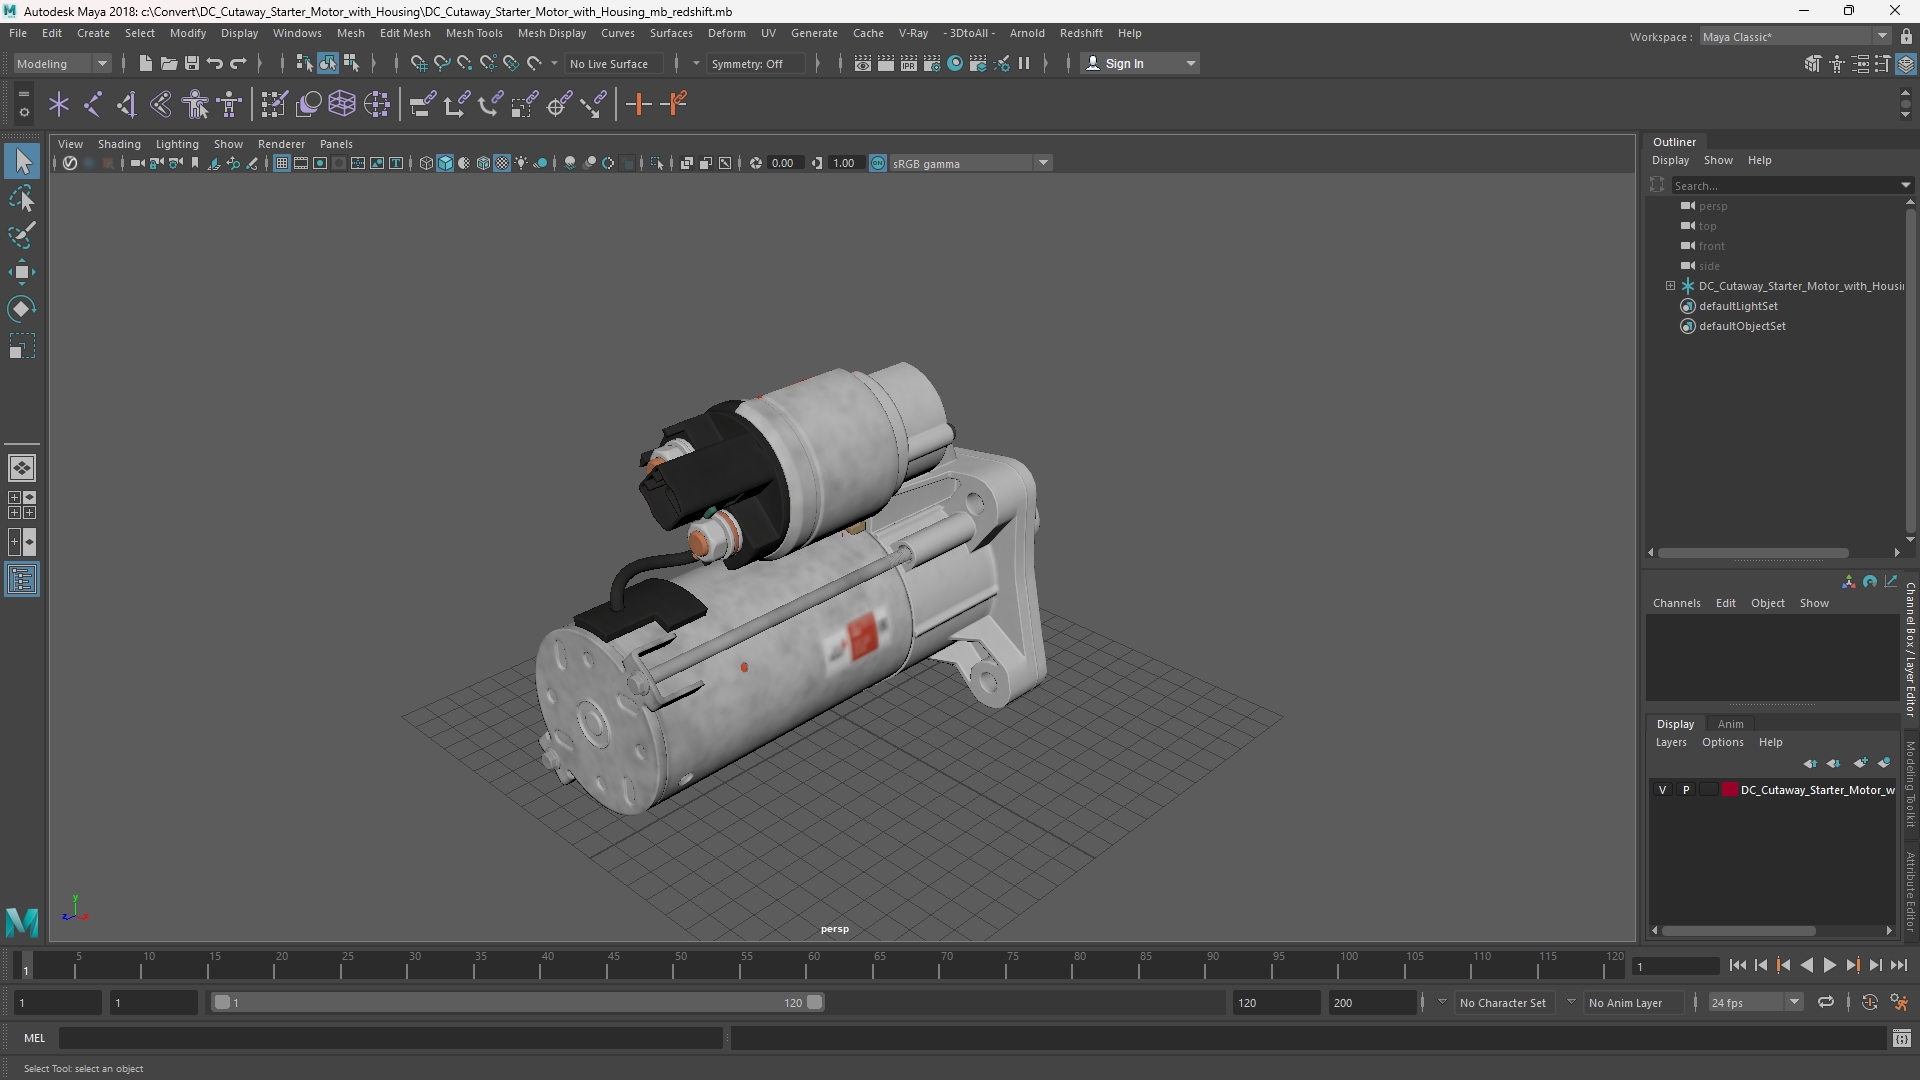The height and width of the screenshot is (1080, 1920).
Task: Select the Lasso tool in toolbox
Action: tap(22, 198)
